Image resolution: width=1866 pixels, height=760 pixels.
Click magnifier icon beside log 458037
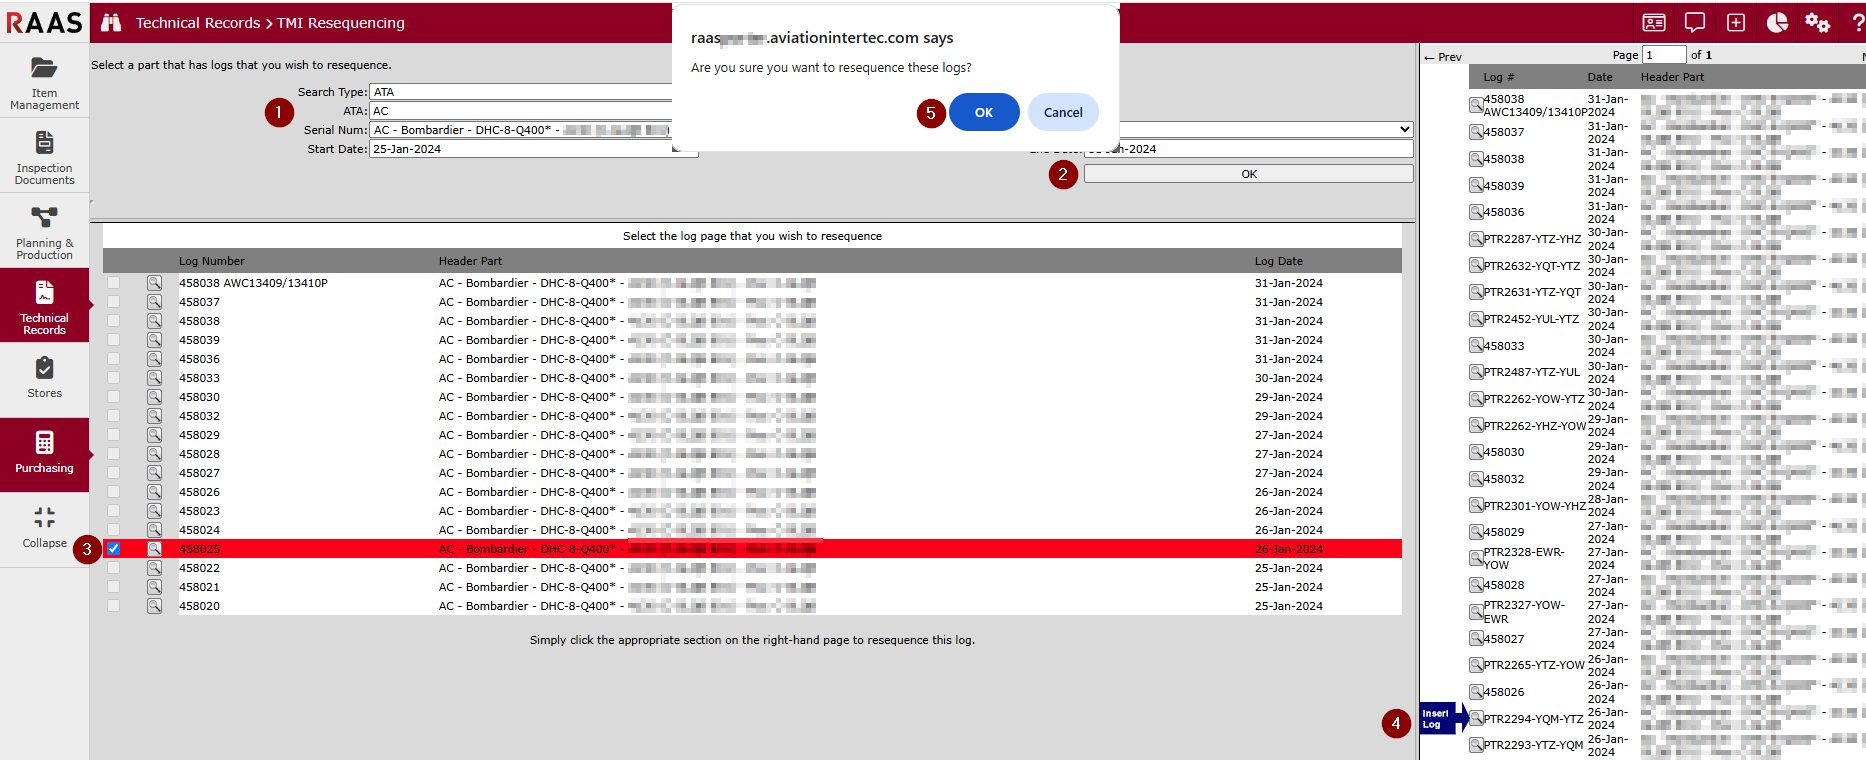coord(154,302)
